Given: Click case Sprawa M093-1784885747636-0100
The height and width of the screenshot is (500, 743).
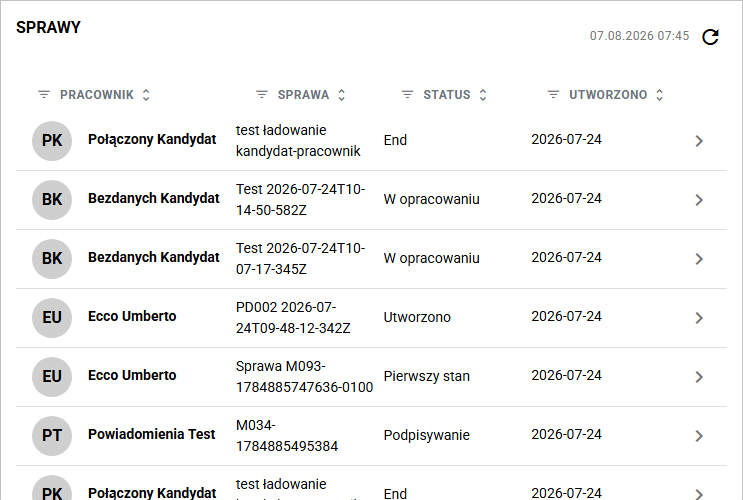Looking at the screenshot, I should point(304,377).
